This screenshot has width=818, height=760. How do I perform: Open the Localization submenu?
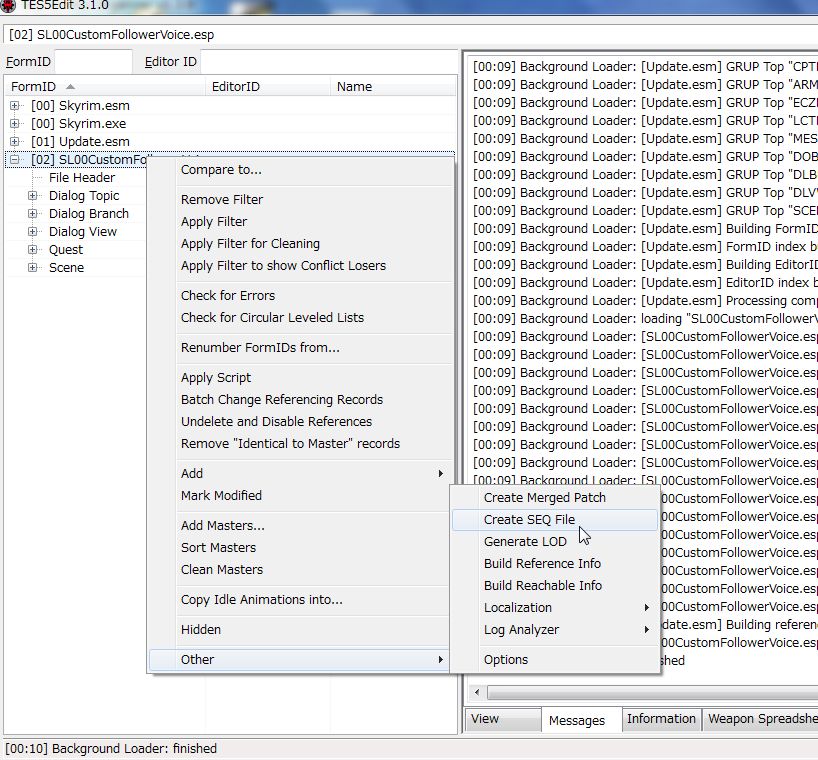pyautogui.click(x=555, y=608)
